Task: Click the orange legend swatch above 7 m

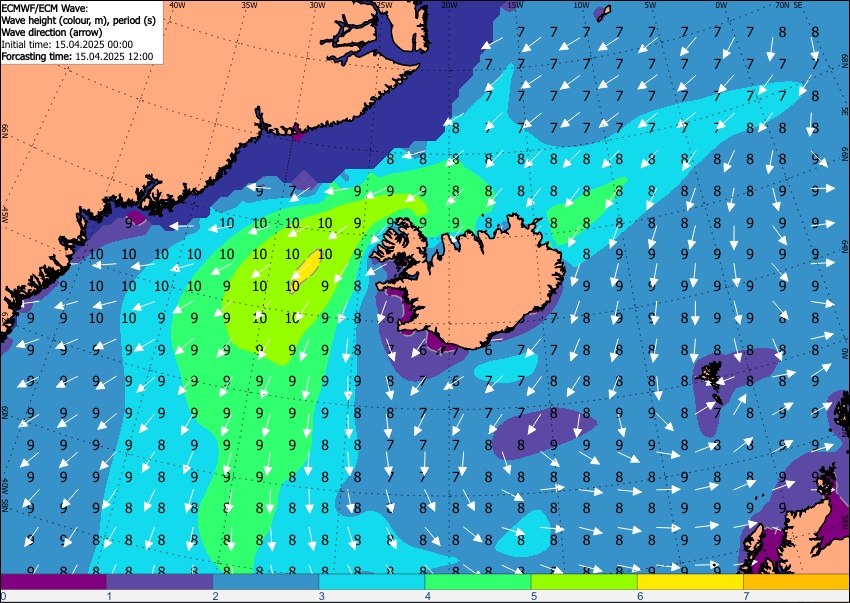Action: pos(796,582)
